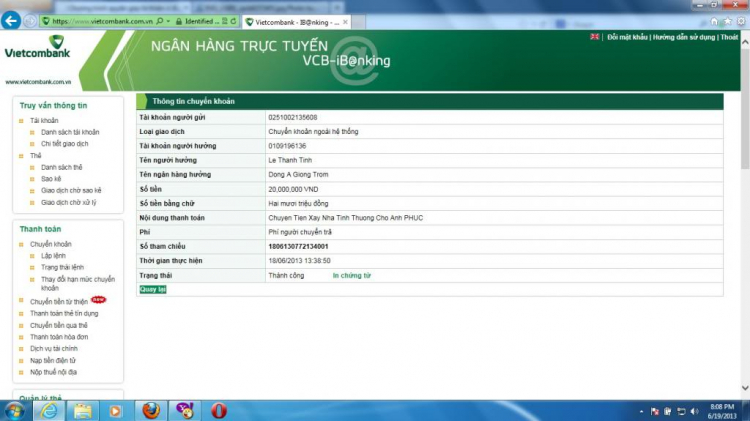Open Thanh toán thẻ tín dụng

(x=64, y=313)
